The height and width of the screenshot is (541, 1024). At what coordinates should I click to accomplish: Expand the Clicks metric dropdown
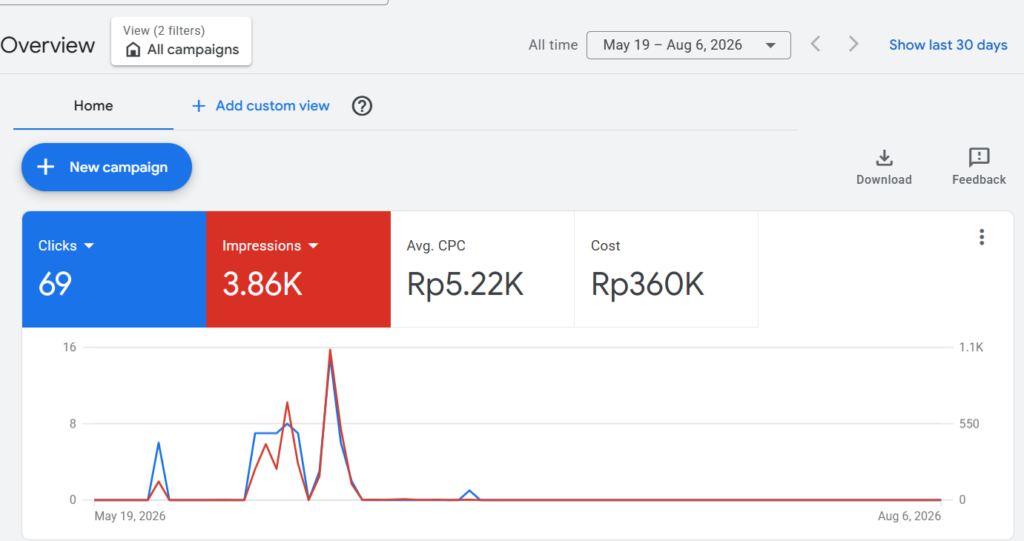89,246
